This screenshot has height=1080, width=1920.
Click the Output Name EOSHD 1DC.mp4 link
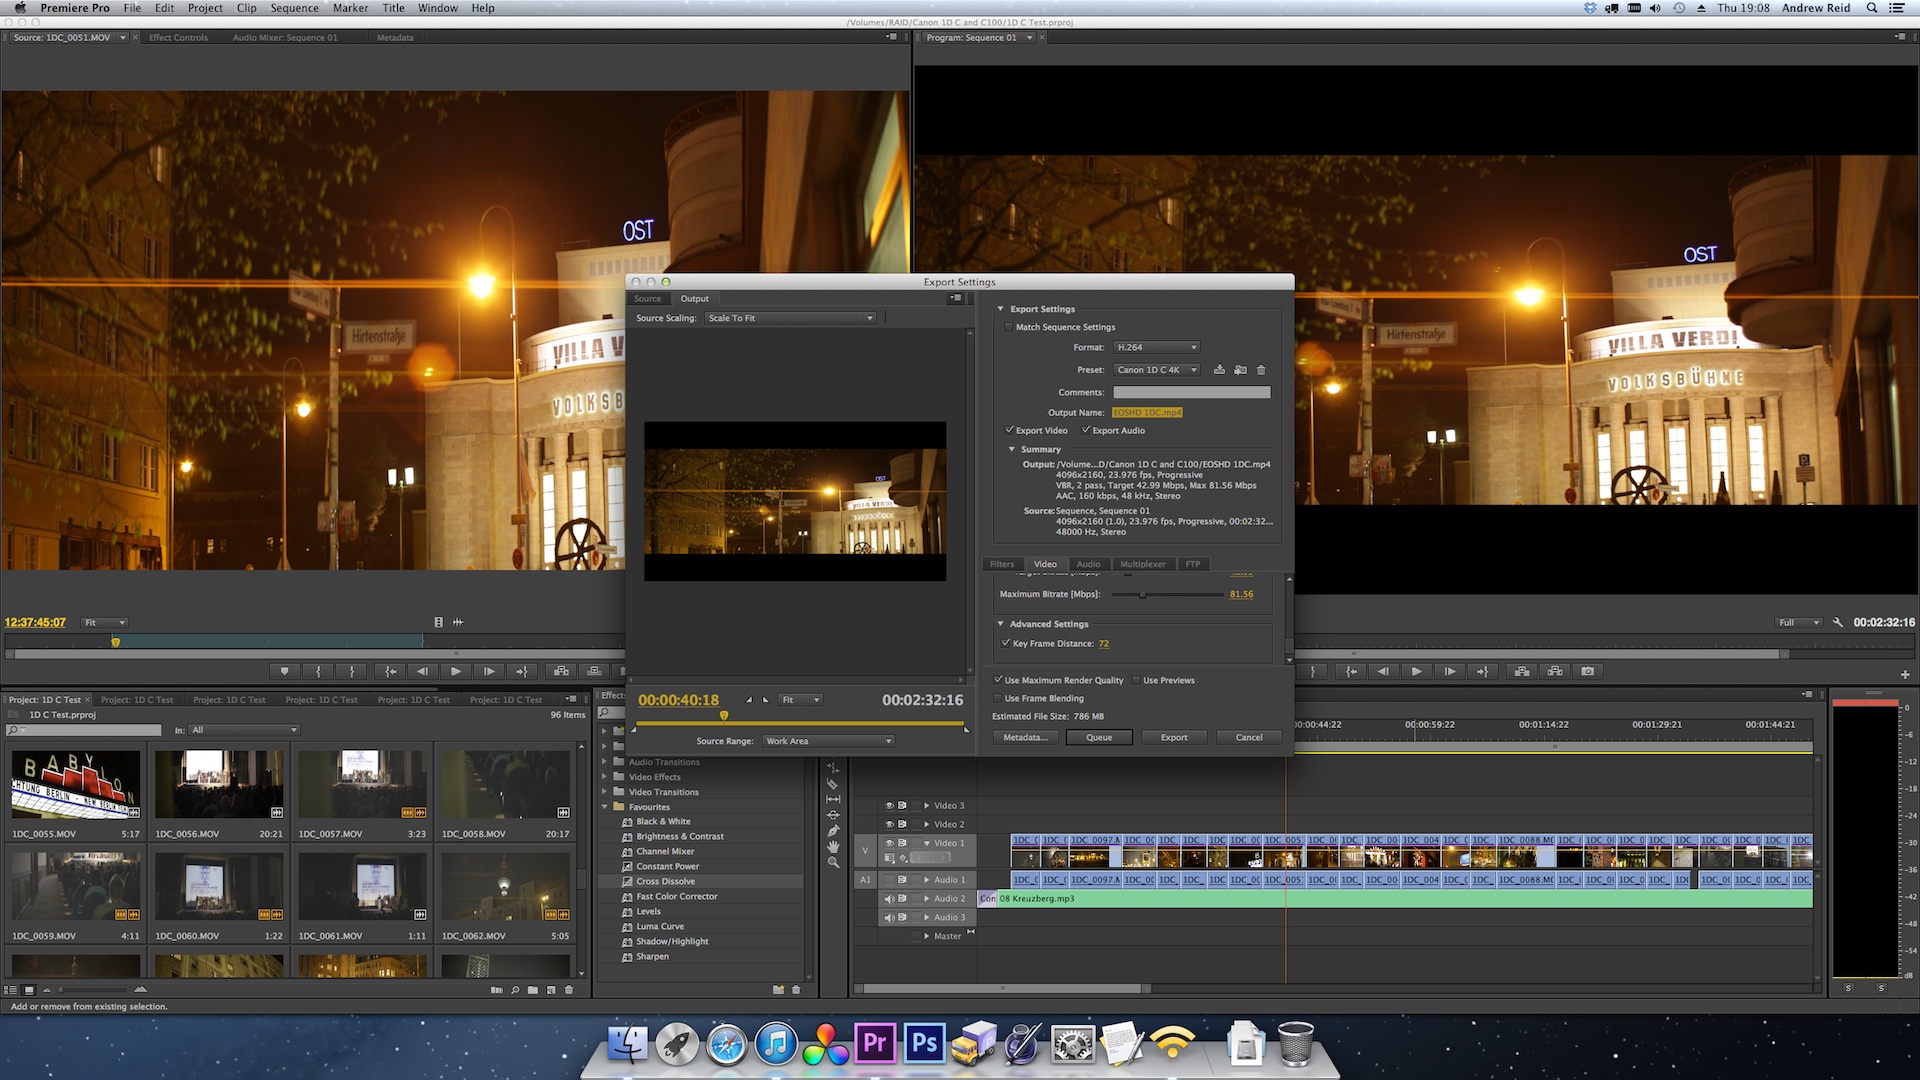(1147, 412)
